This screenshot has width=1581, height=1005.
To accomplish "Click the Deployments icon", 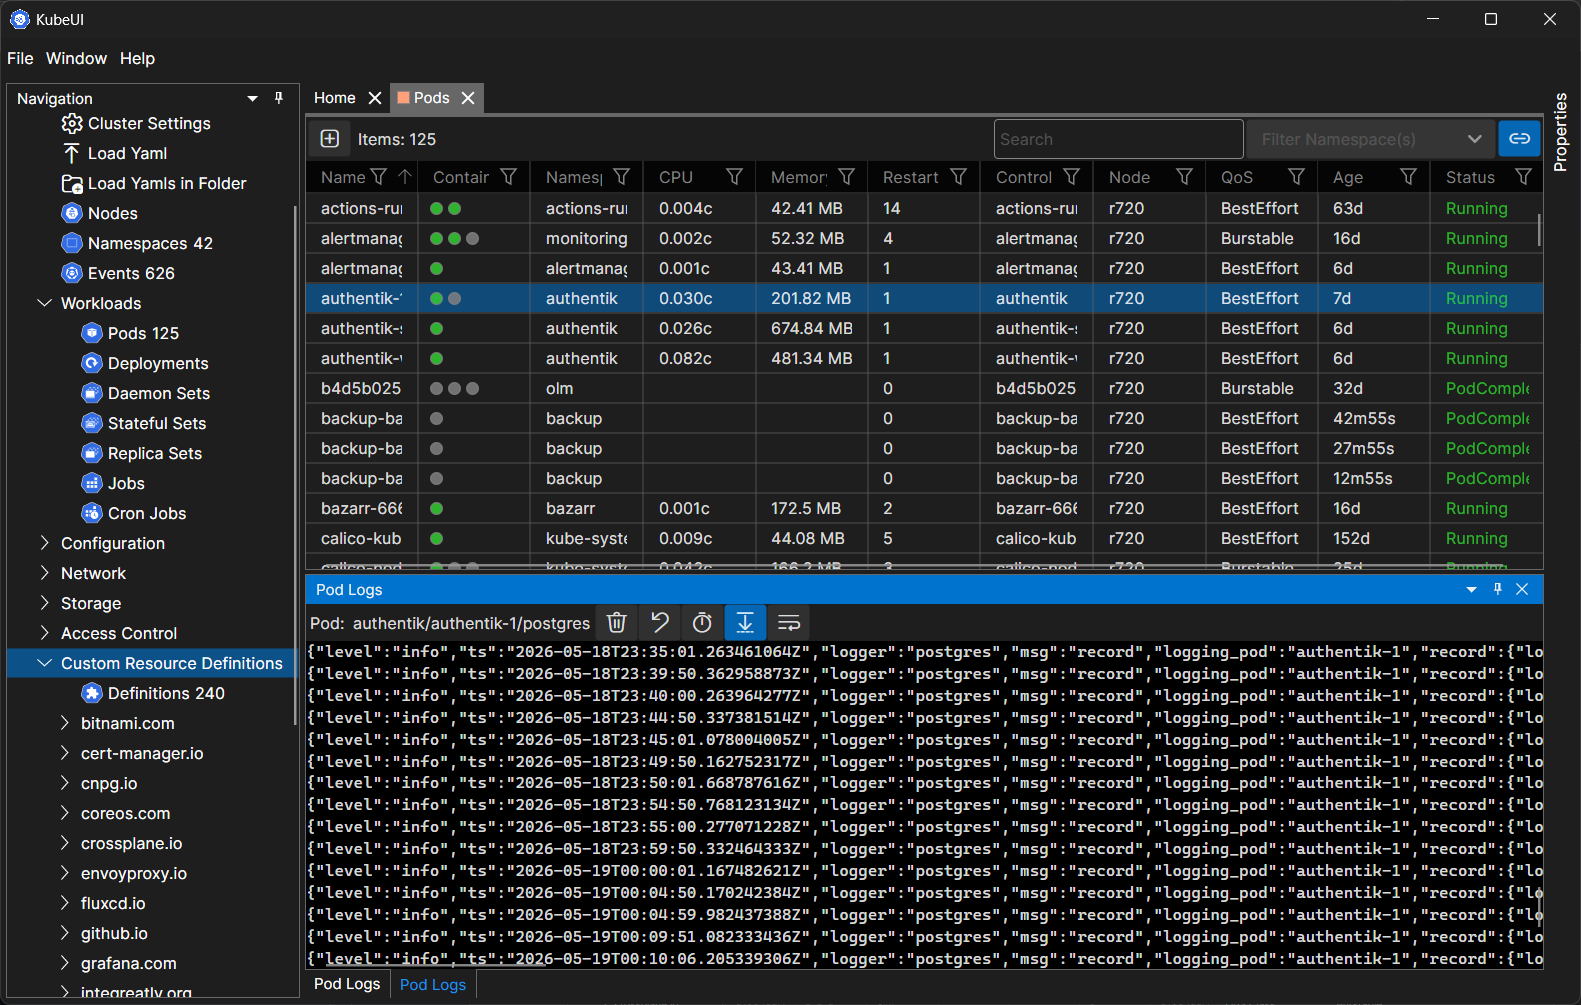I will pos(92,363).
